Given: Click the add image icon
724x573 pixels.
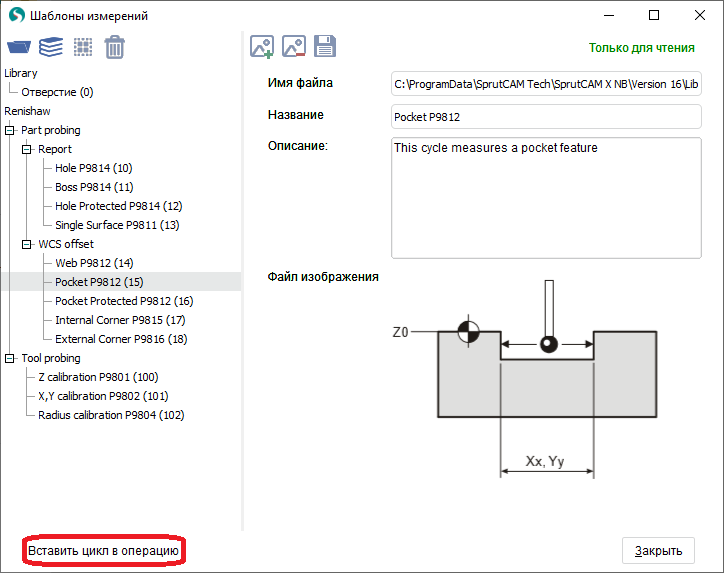Looking at the screenshot, I should [x=262, y=46].
